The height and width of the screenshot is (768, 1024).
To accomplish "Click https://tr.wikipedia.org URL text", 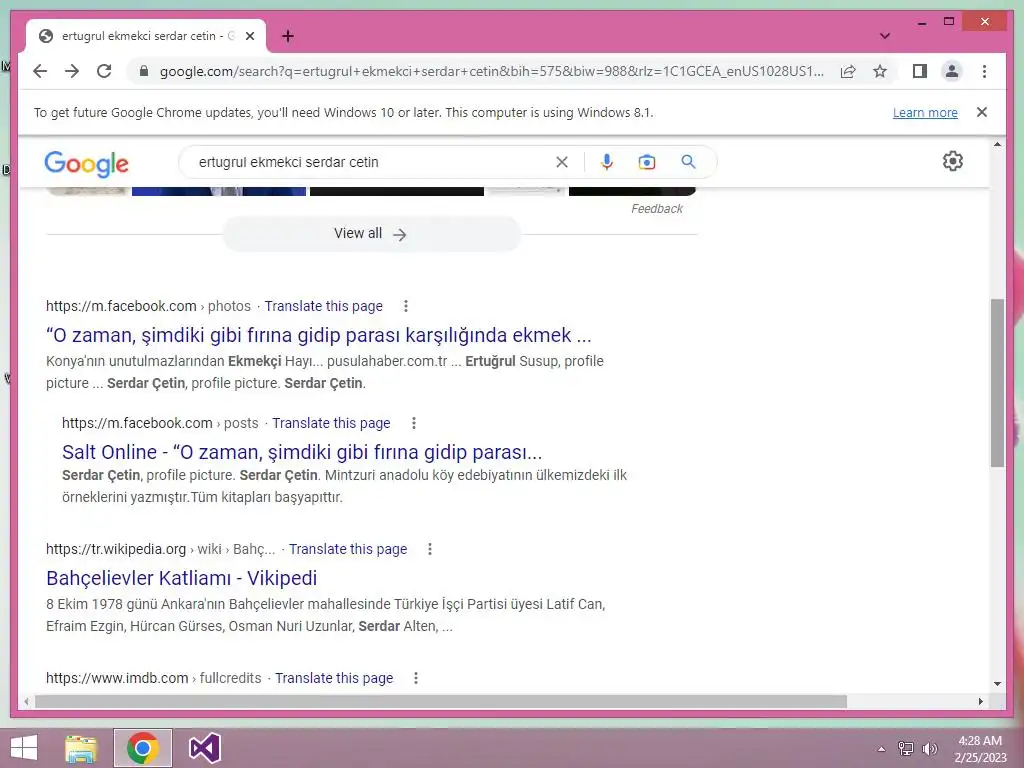I will pos(116,549).
